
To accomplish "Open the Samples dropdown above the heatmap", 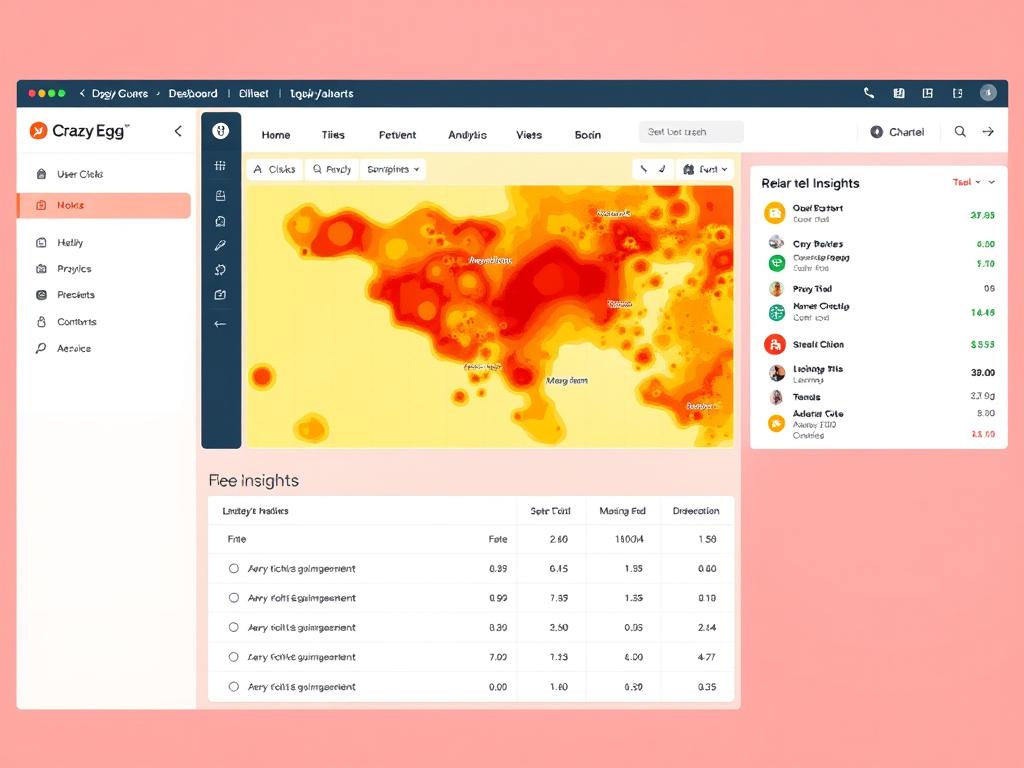I will pos(392,169).
